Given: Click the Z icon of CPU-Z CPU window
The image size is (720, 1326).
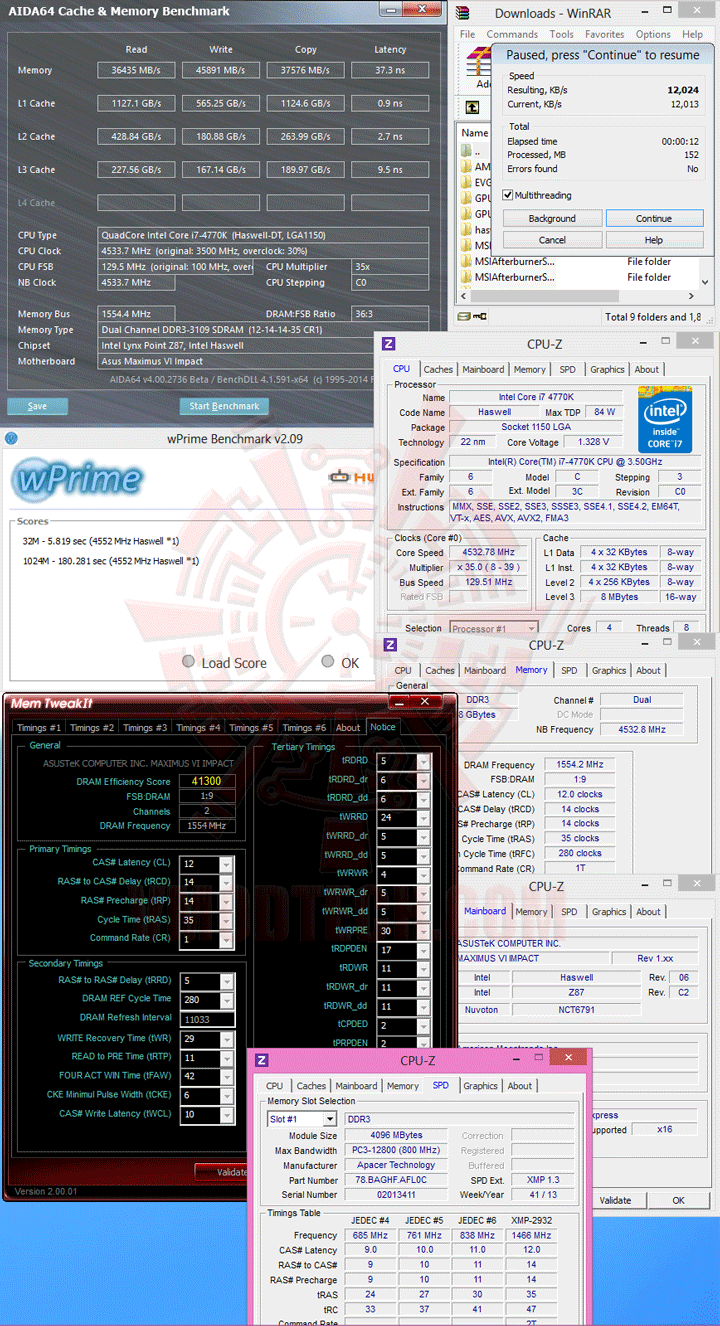Looking at the screenshot, I should pyautogui.click(x=390, y=344).
